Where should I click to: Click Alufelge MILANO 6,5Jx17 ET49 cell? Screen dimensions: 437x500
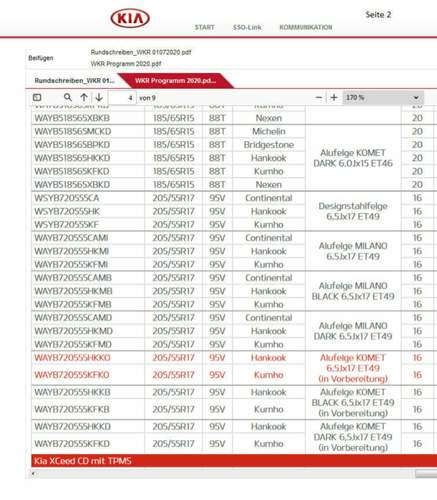coord(353,251)
